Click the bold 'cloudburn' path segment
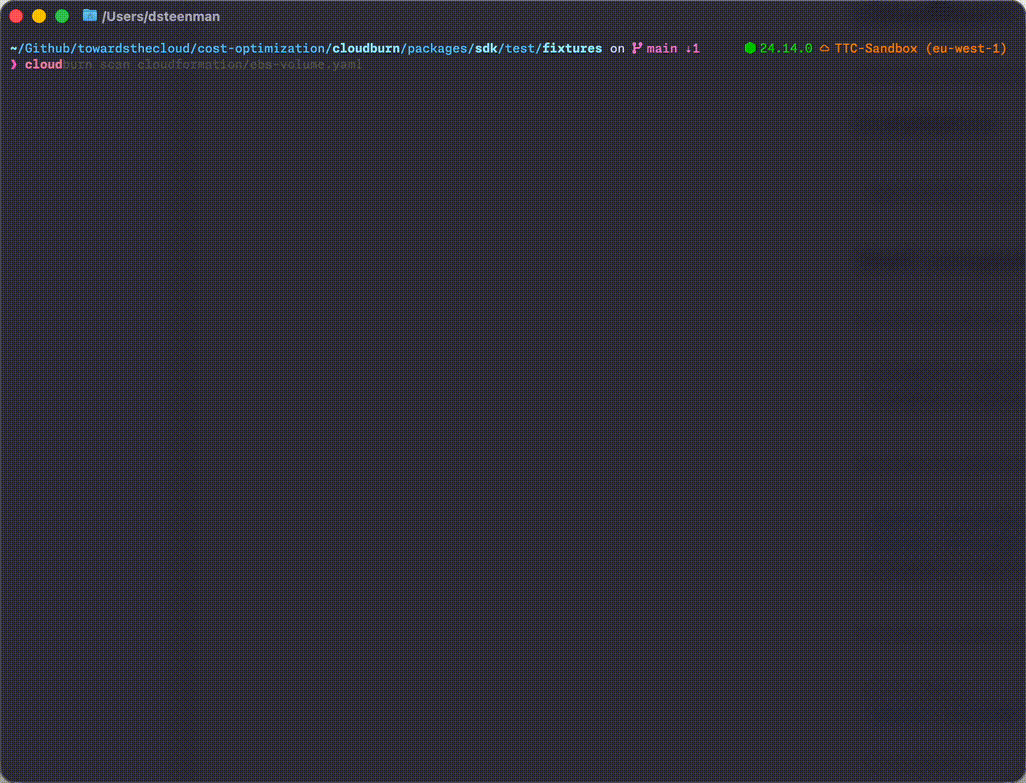This screenshot has height=783, width=1026. coord(366,48)
